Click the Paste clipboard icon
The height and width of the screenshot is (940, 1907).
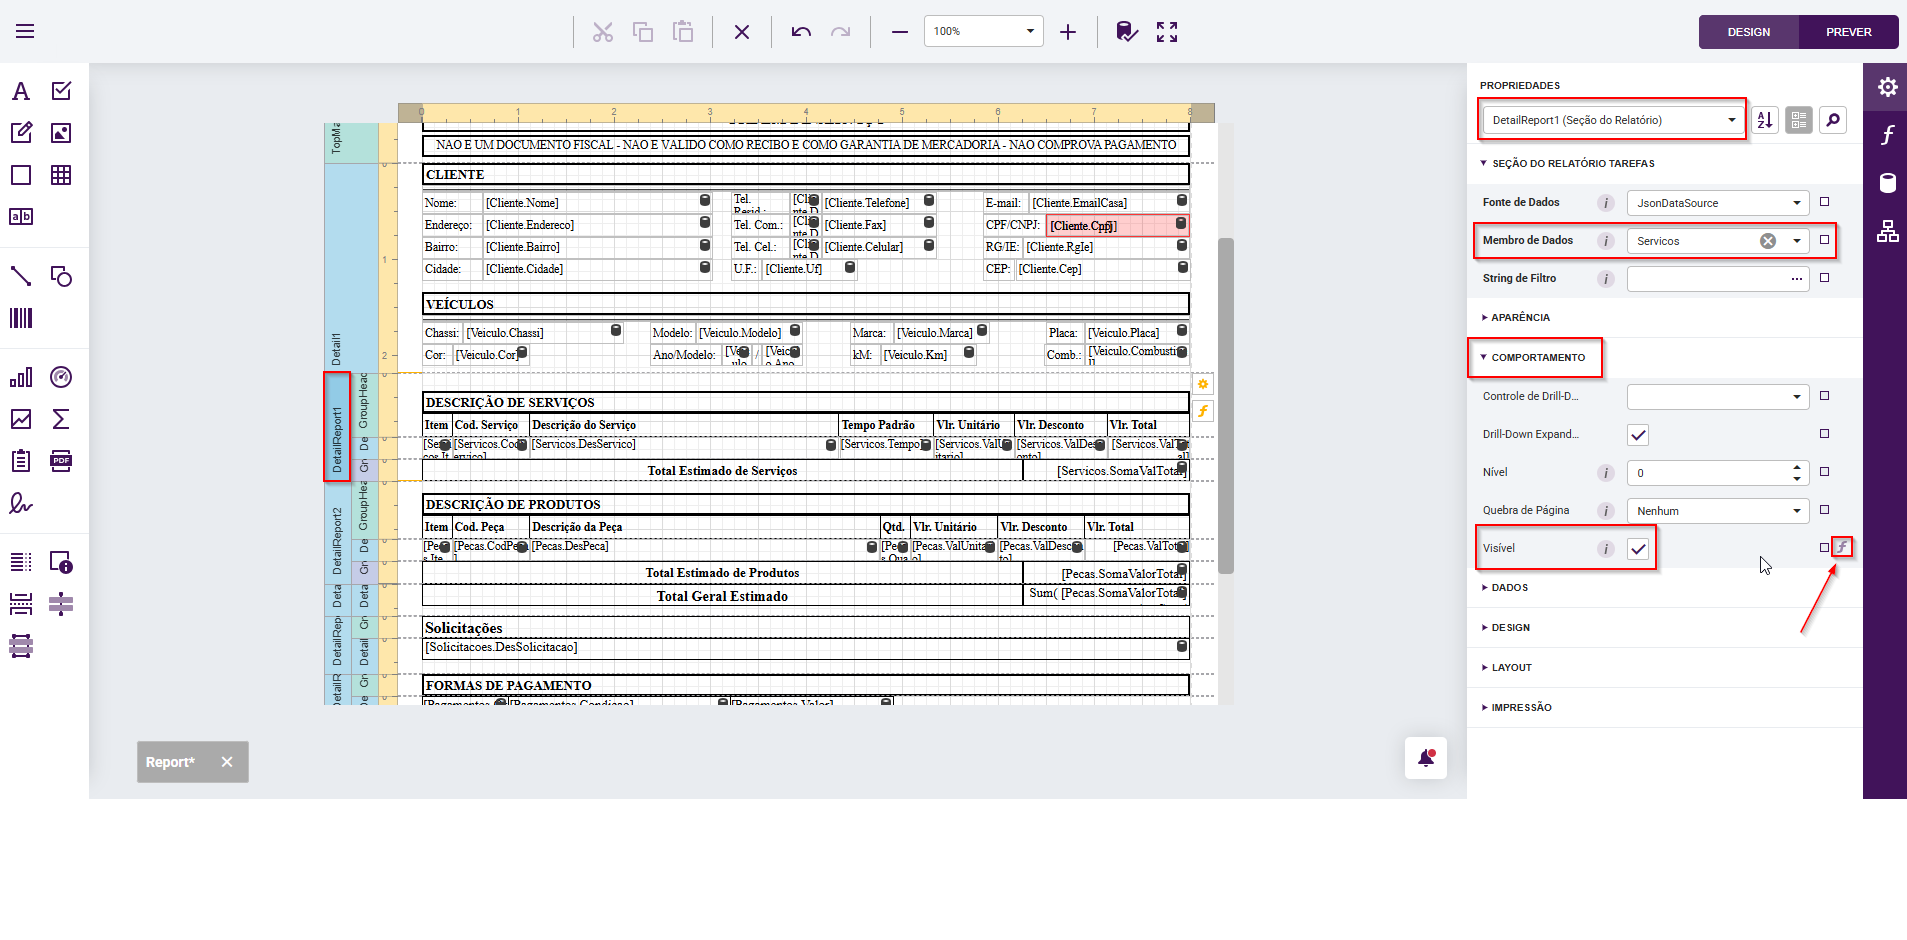(683, 32)
